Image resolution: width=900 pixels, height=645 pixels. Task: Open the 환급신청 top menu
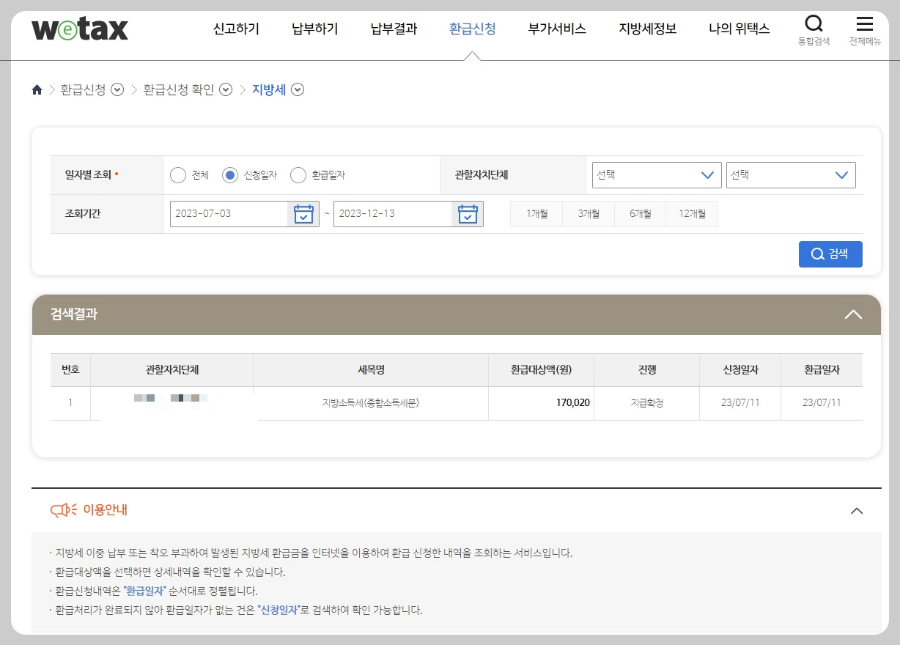coord(472,29)
